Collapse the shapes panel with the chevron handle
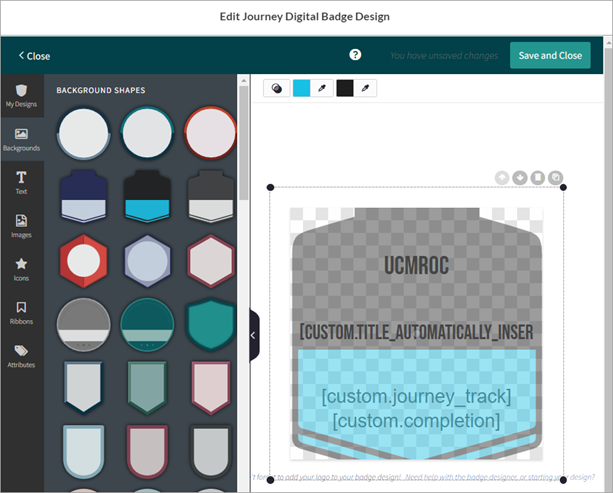Viewport: 613px width, 493px height. click(253, 336)
